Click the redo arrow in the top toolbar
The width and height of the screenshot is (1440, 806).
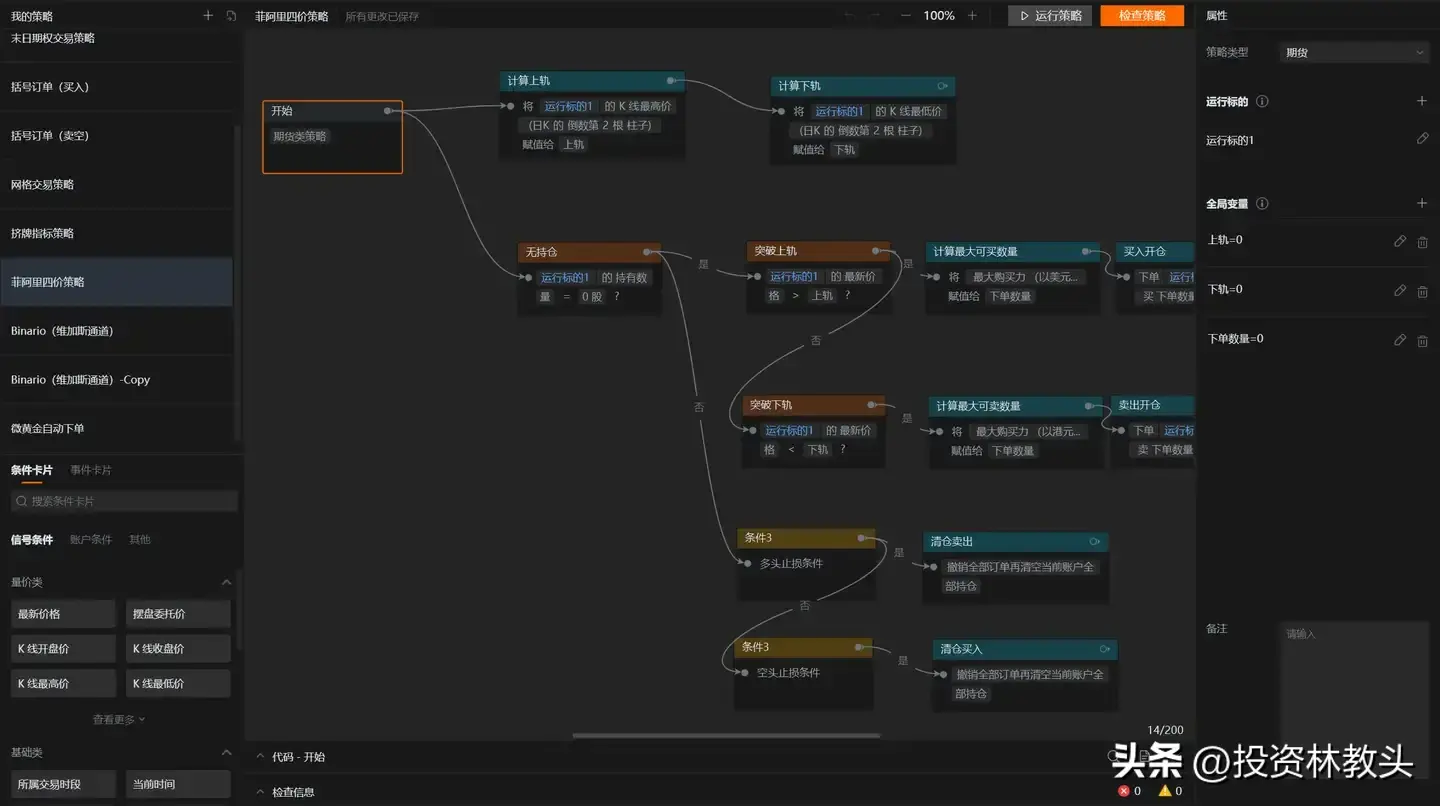(876, 16)
